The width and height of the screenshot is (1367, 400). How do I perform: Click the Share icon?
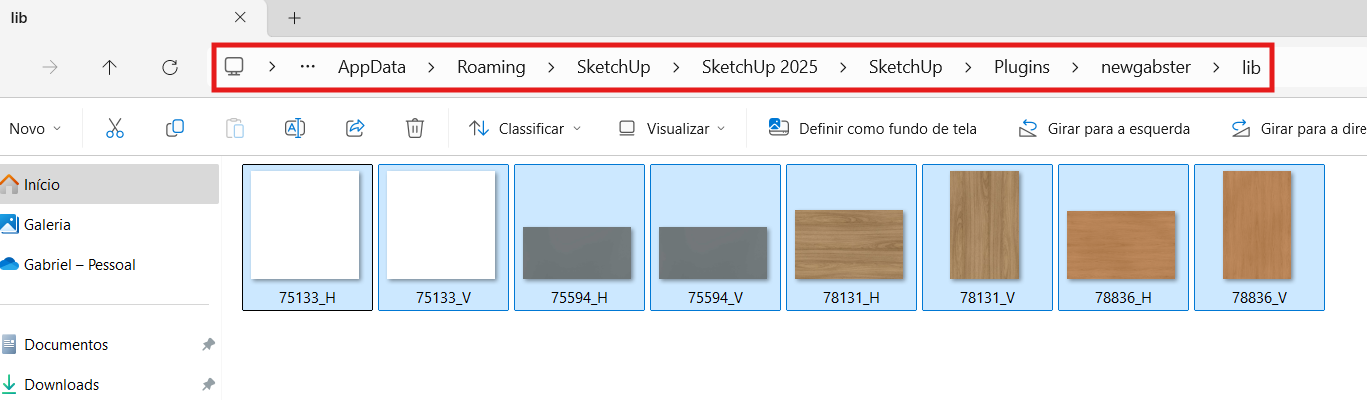pos(355,128)
